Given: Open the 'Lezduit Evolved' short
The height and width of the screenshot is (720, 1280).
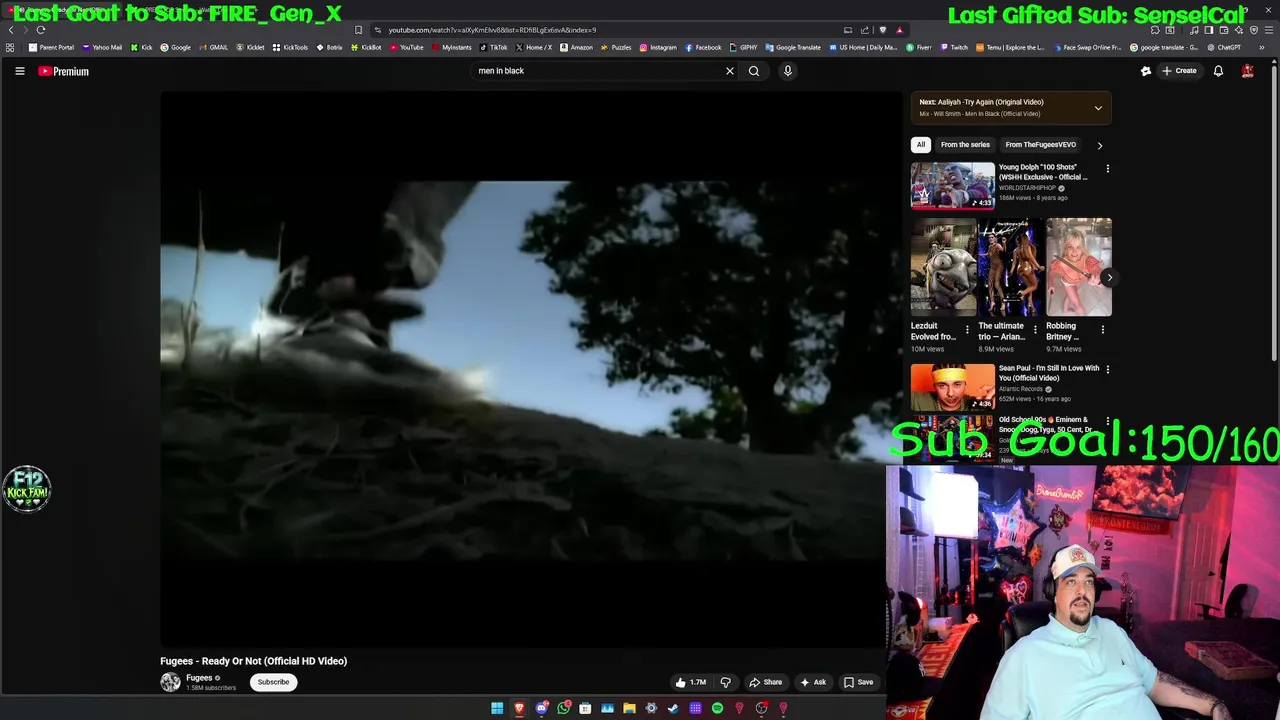Looking at the screenshot, I should pos(943,267).
